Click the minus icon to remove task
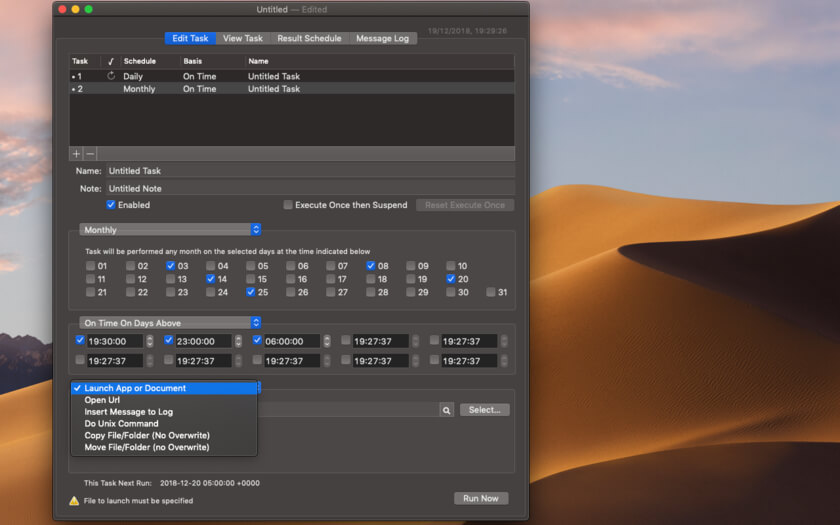 pyautogui.click(x=90, y=154)
